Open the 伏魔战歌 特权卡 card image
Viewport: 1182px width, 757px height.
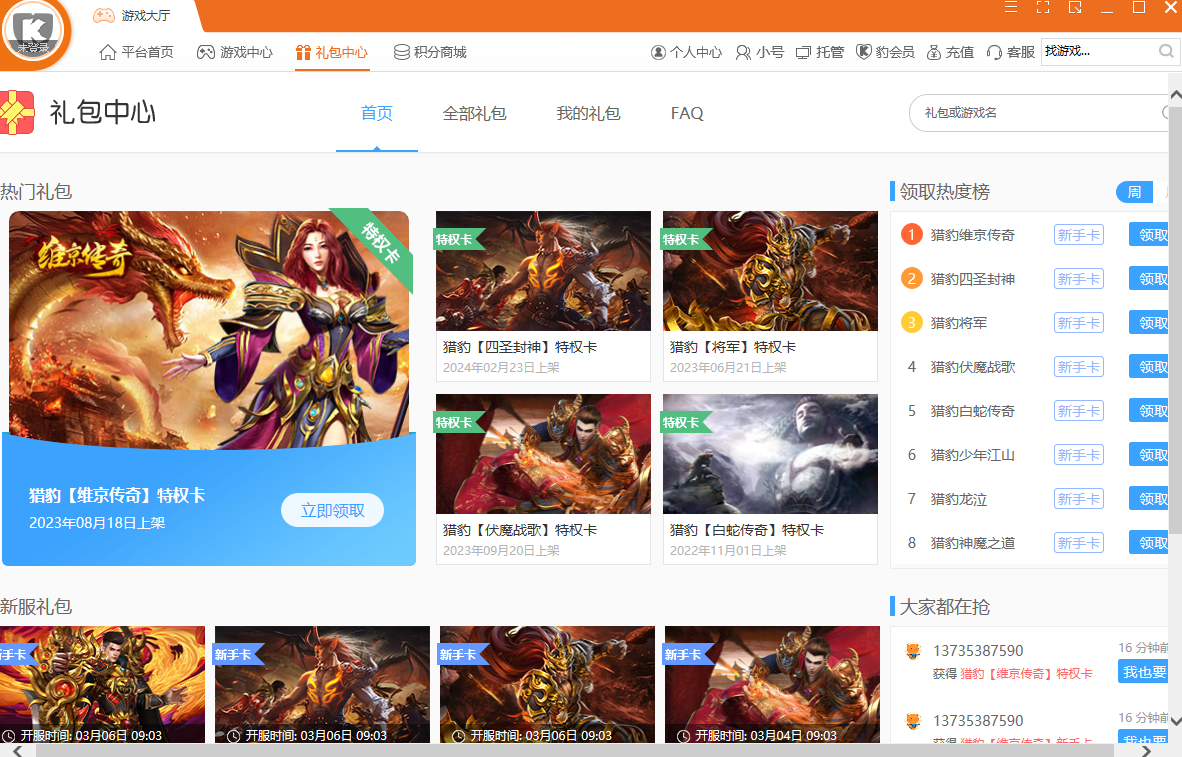[x=543, y=454]
